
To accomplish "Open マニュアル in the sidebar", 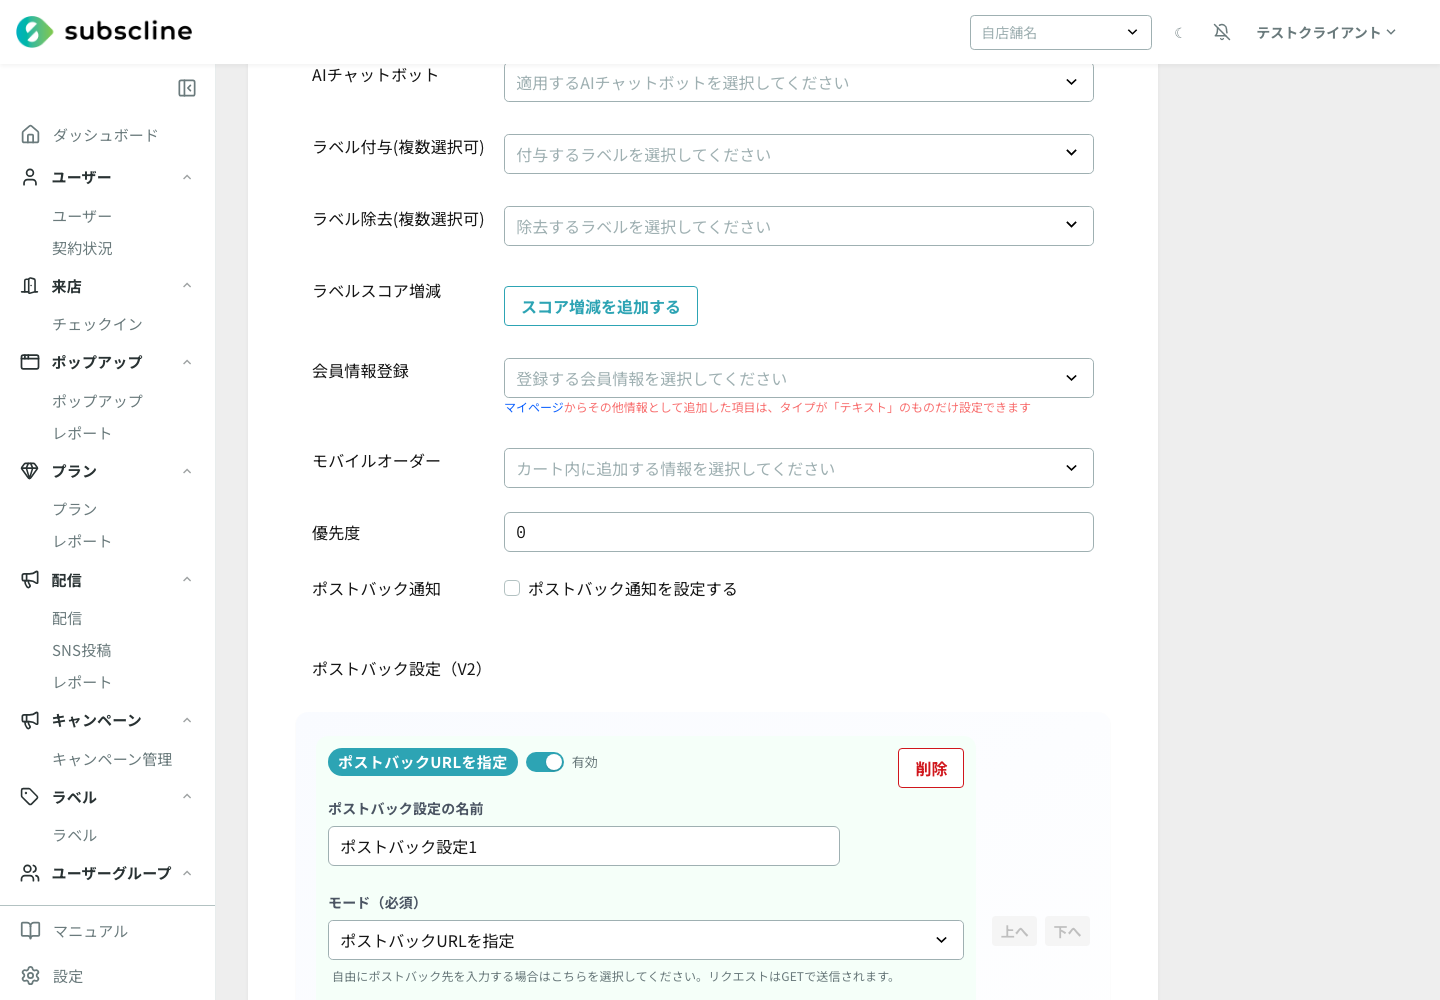I will 90,931.
